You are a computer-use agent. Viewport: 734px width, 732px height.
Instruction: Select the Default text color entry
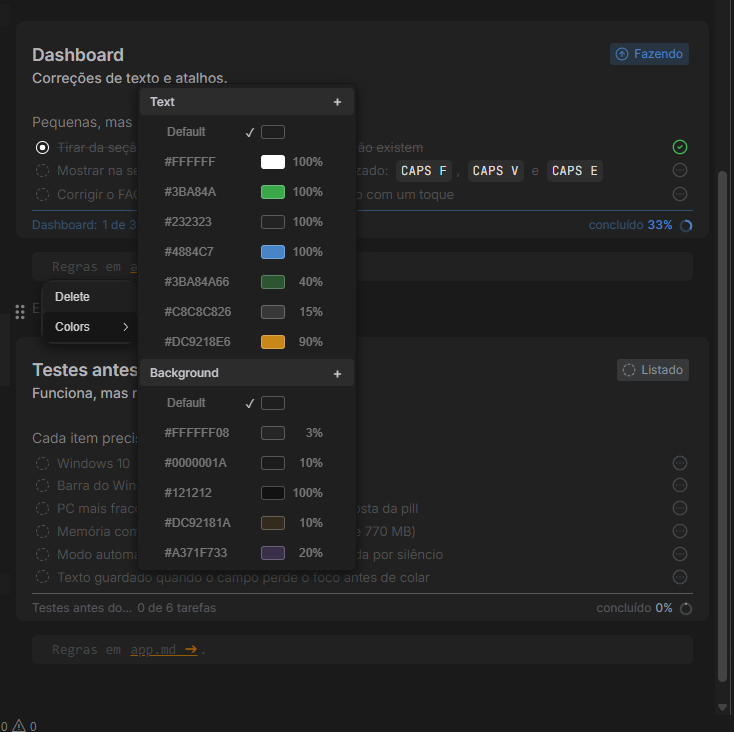(x=247, y=132)
